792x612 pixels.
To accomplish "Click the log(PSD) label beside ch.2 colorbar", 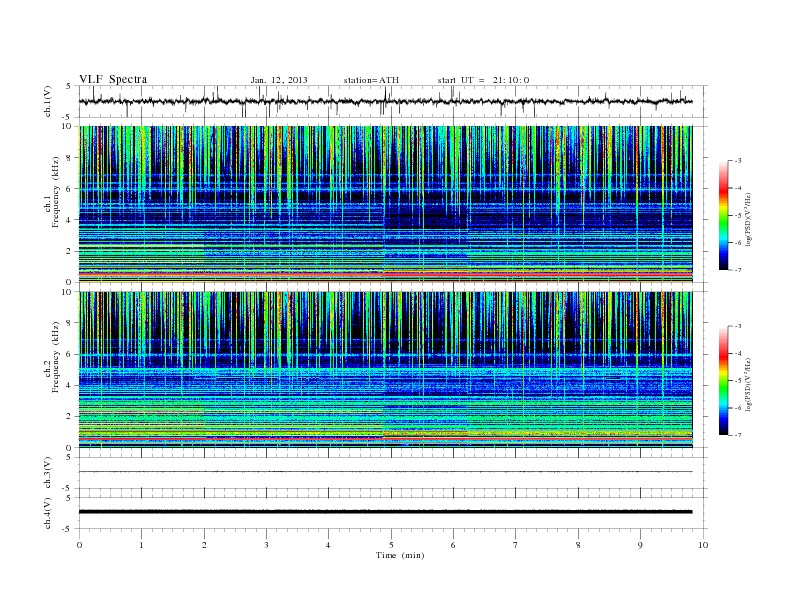I will point(748,384).
